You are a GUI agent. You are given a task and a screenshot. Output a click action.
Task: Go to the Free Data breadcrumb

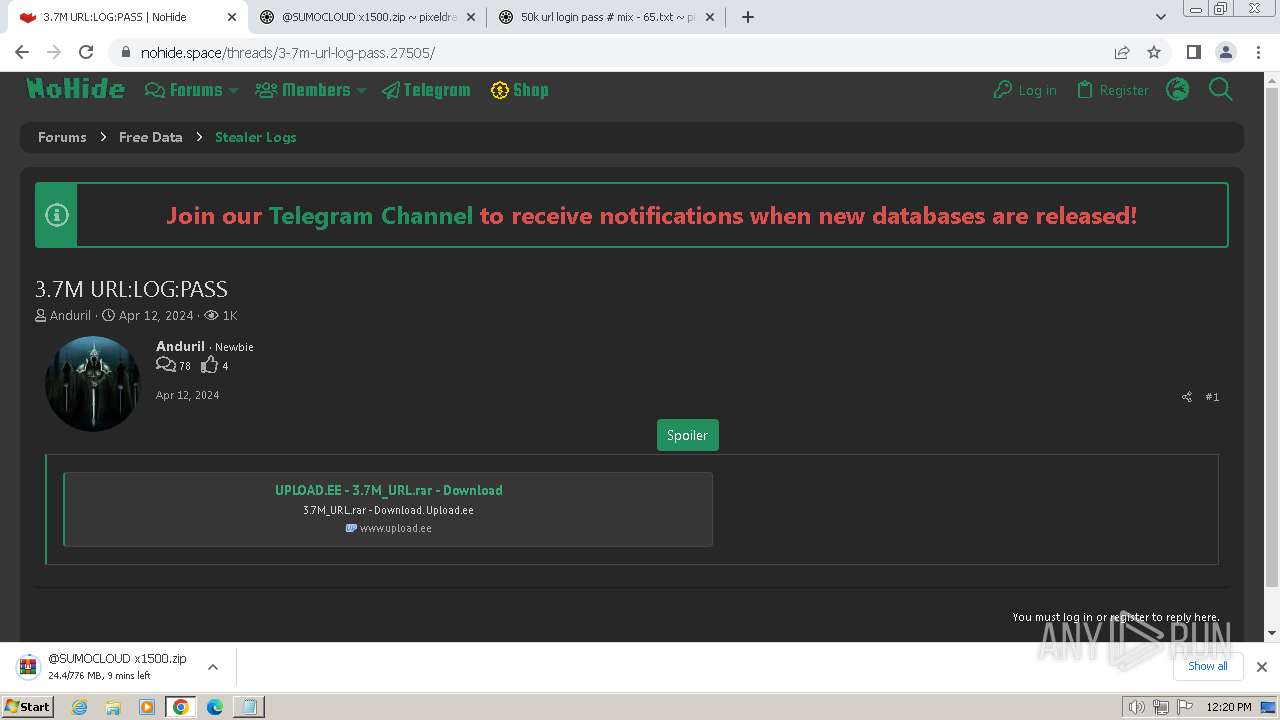151,137
